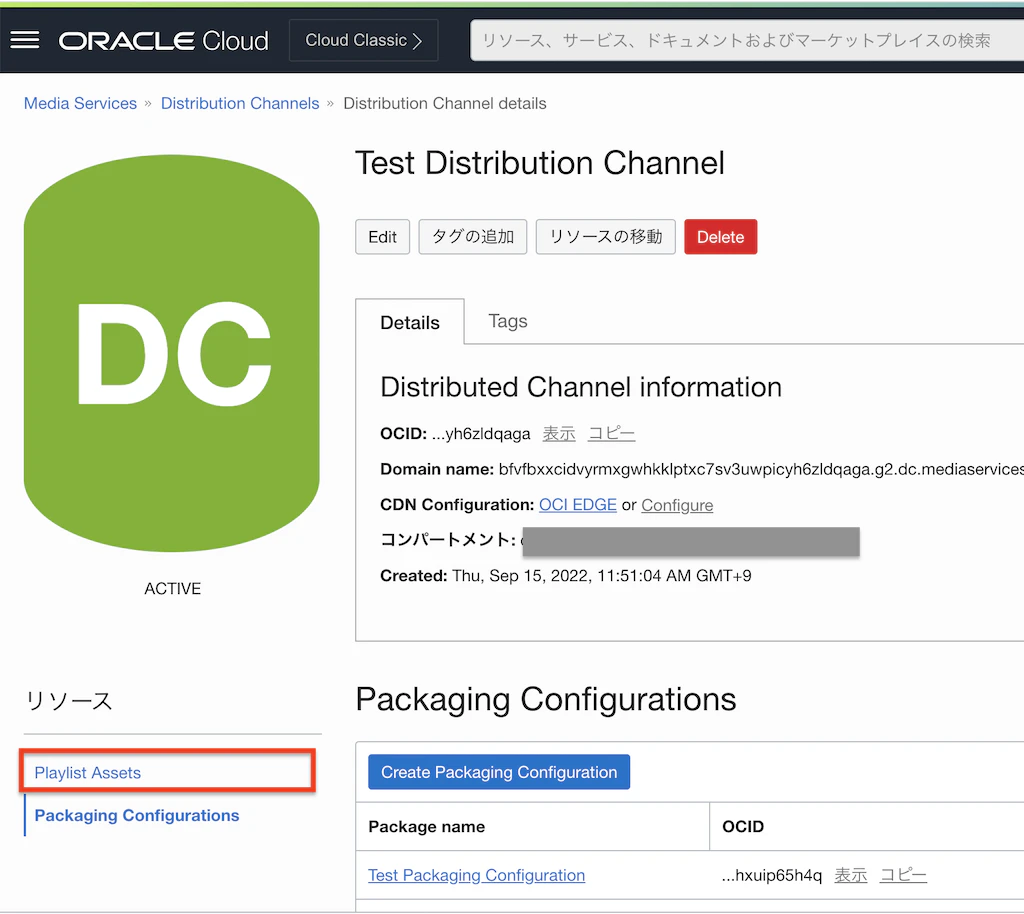Copy the package OCID hxuip65h4q via コピー

[903, 875]
